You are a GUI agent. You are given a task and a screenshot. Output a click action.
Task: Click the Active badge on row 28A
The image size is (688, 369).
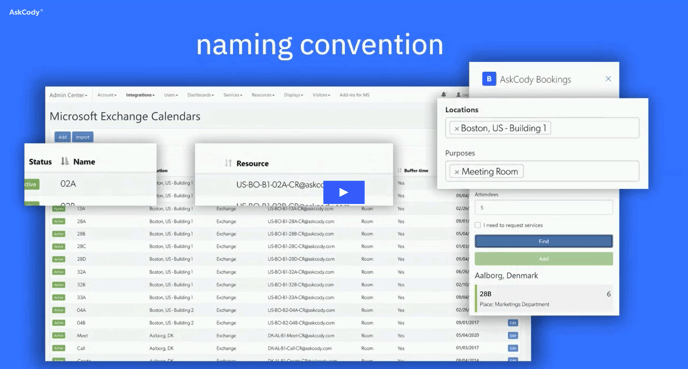[59, 222]
